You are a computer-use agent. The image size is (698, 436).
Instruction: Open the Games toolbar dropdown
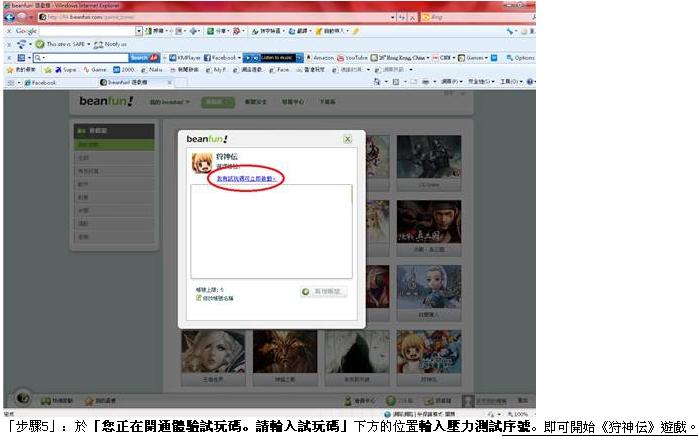pos(486,58)
